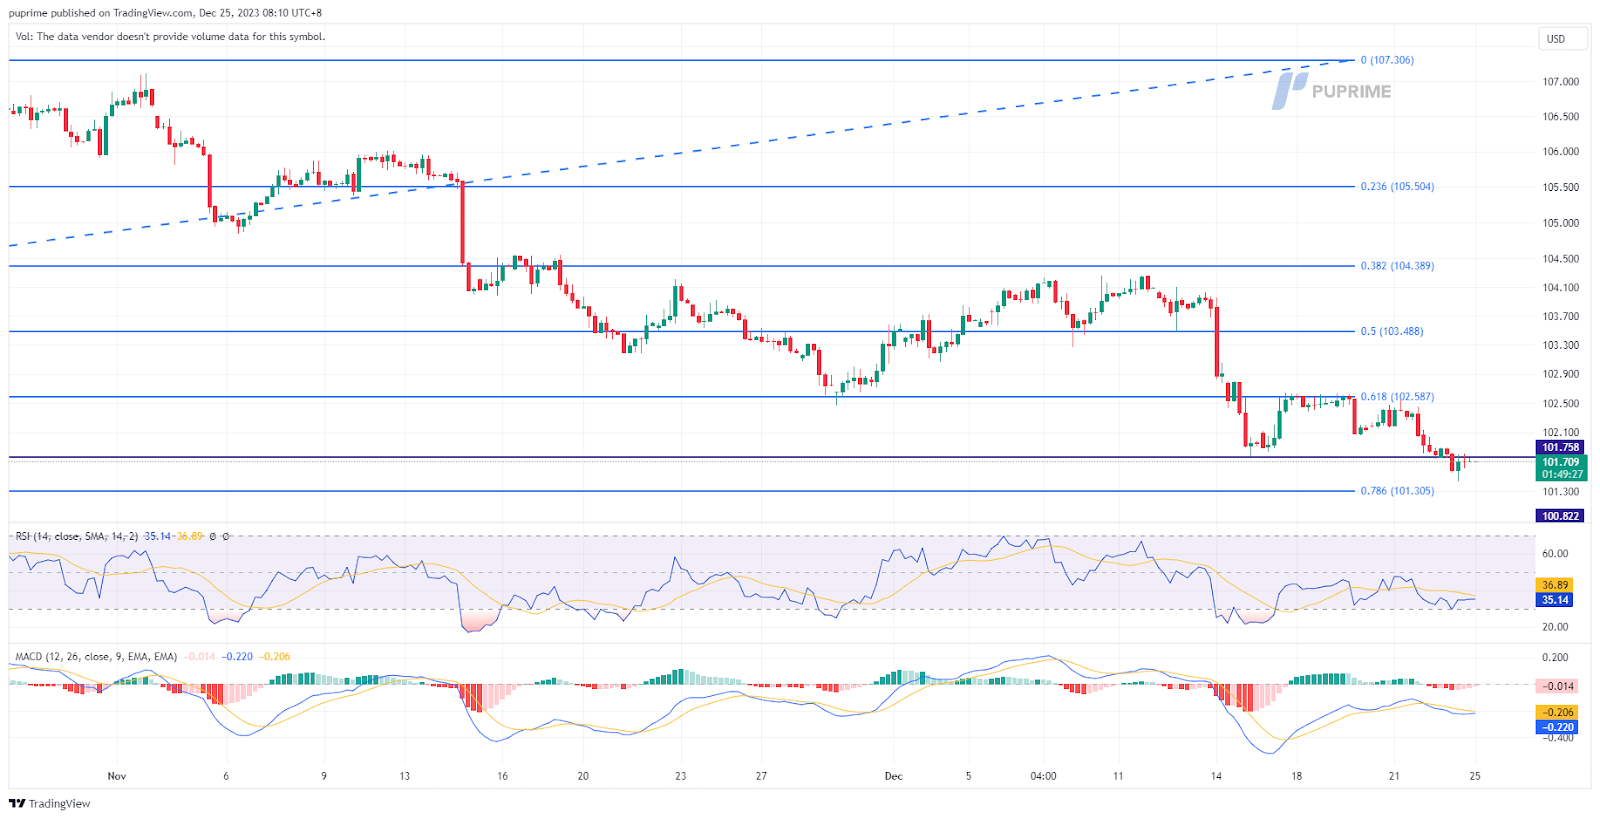Select the RSI indicator legend title
The height and width of the screenshot is (819, 1600).
[x=76, y=536]
